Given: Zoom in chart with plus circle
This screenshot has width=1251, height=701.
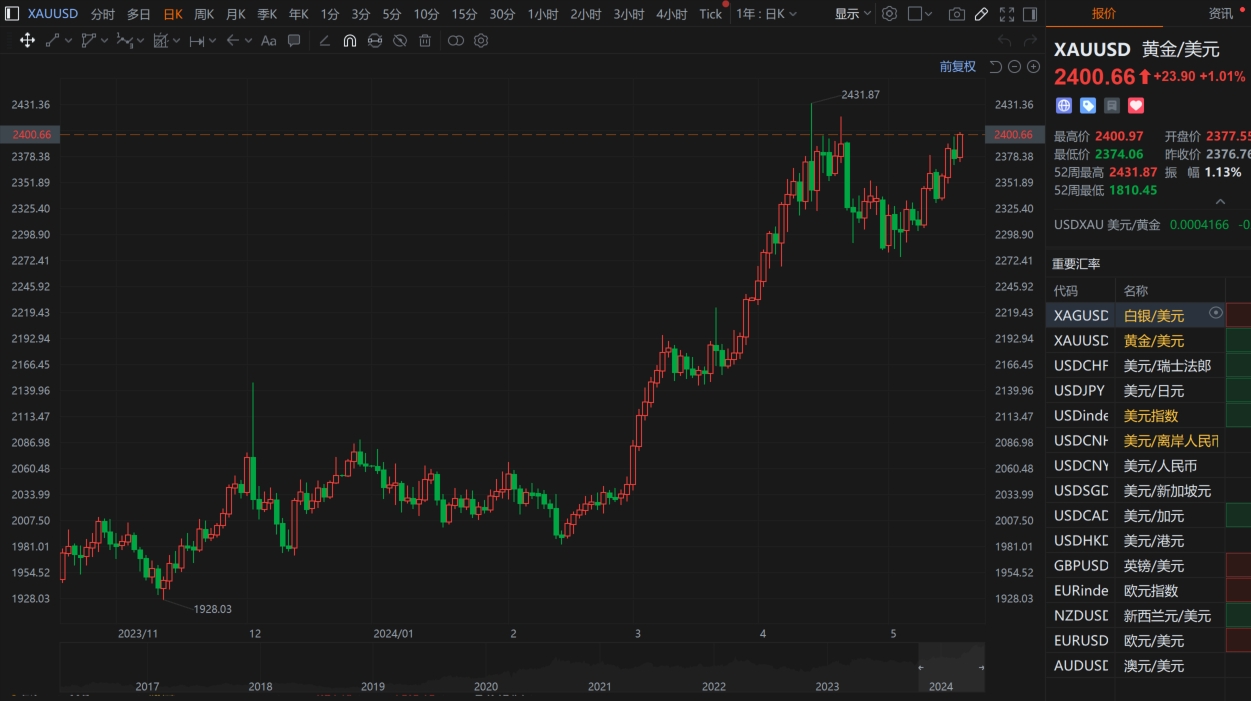Looking at the screenshot, I should (x=1033, y=66).
